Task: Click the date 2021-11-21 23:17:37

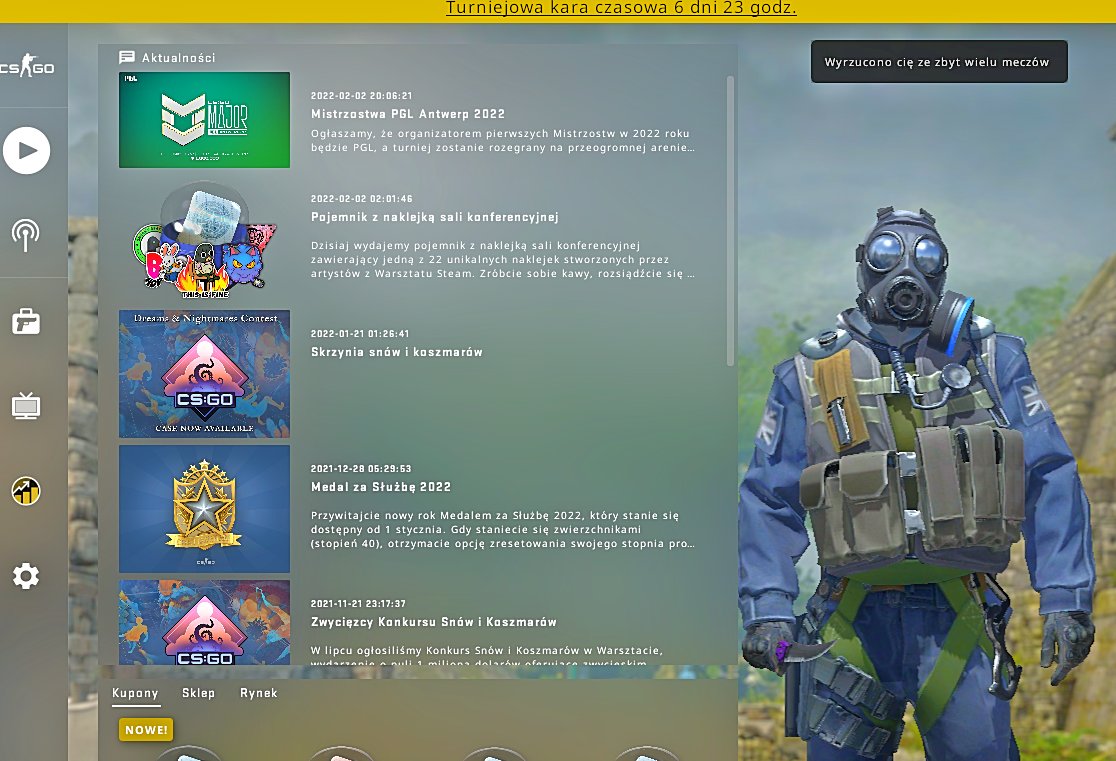Action: tap(358, 603)
